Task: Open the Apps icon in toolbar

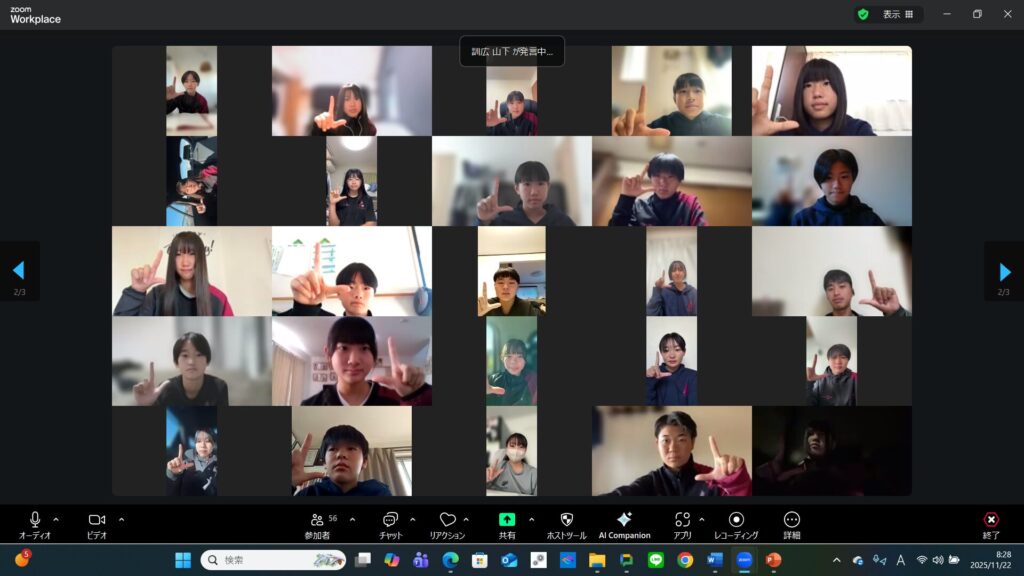Action: coord(682,520)
